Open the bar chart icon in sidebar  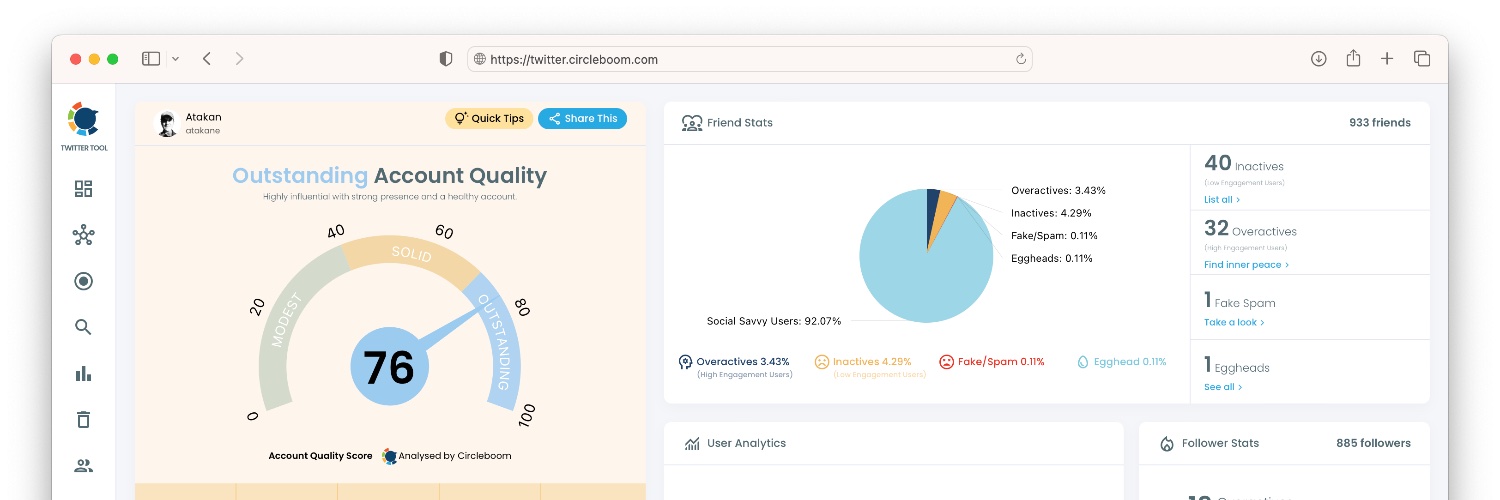tap(84, 373)
